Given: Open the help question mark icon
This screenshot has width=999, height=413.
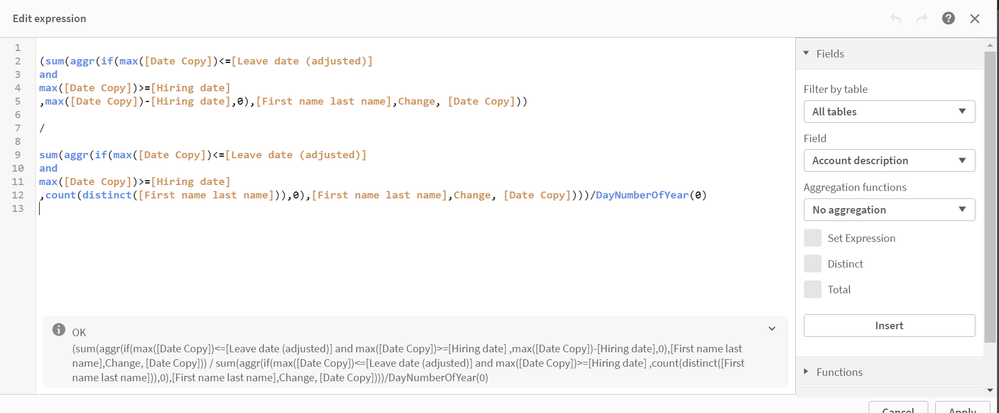Looking at the screenshot, I should pyautogui.click(x=949, y=18).
